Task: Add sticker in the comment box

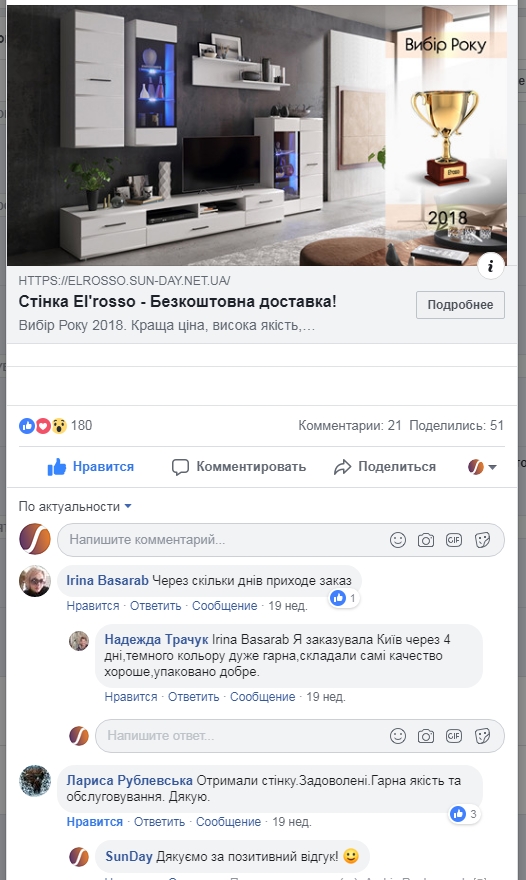Action: coord(482,540)
